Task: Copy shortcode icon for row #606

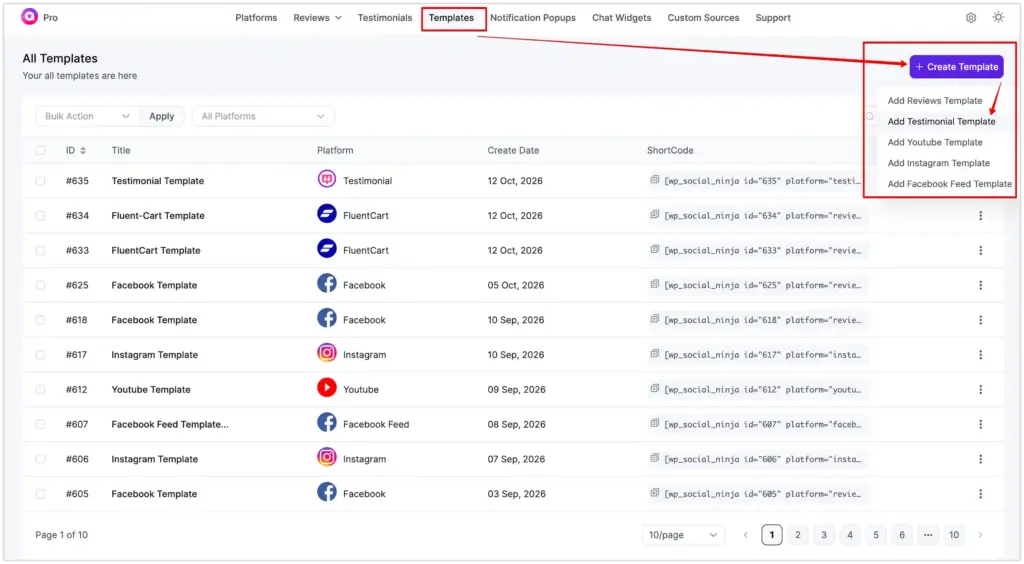Action: (654, 458)
